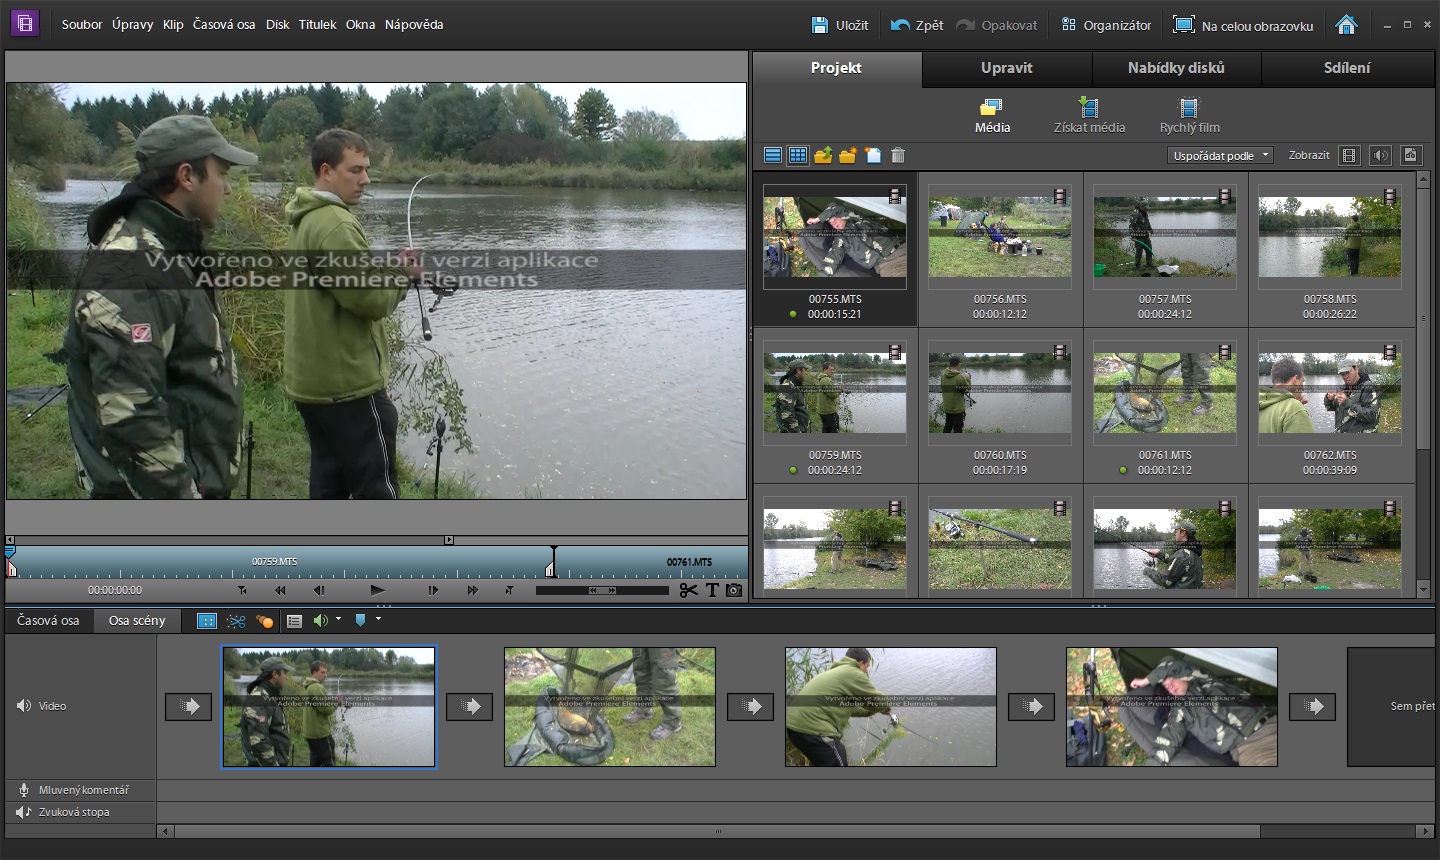
Task: Go to the home welcome screen icon
Action: coord(1347,24)
